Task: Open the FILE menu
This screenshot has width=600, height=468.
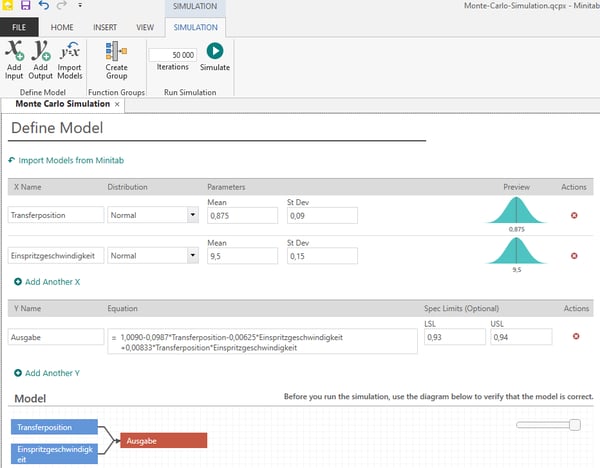Action: click(19, 27)
